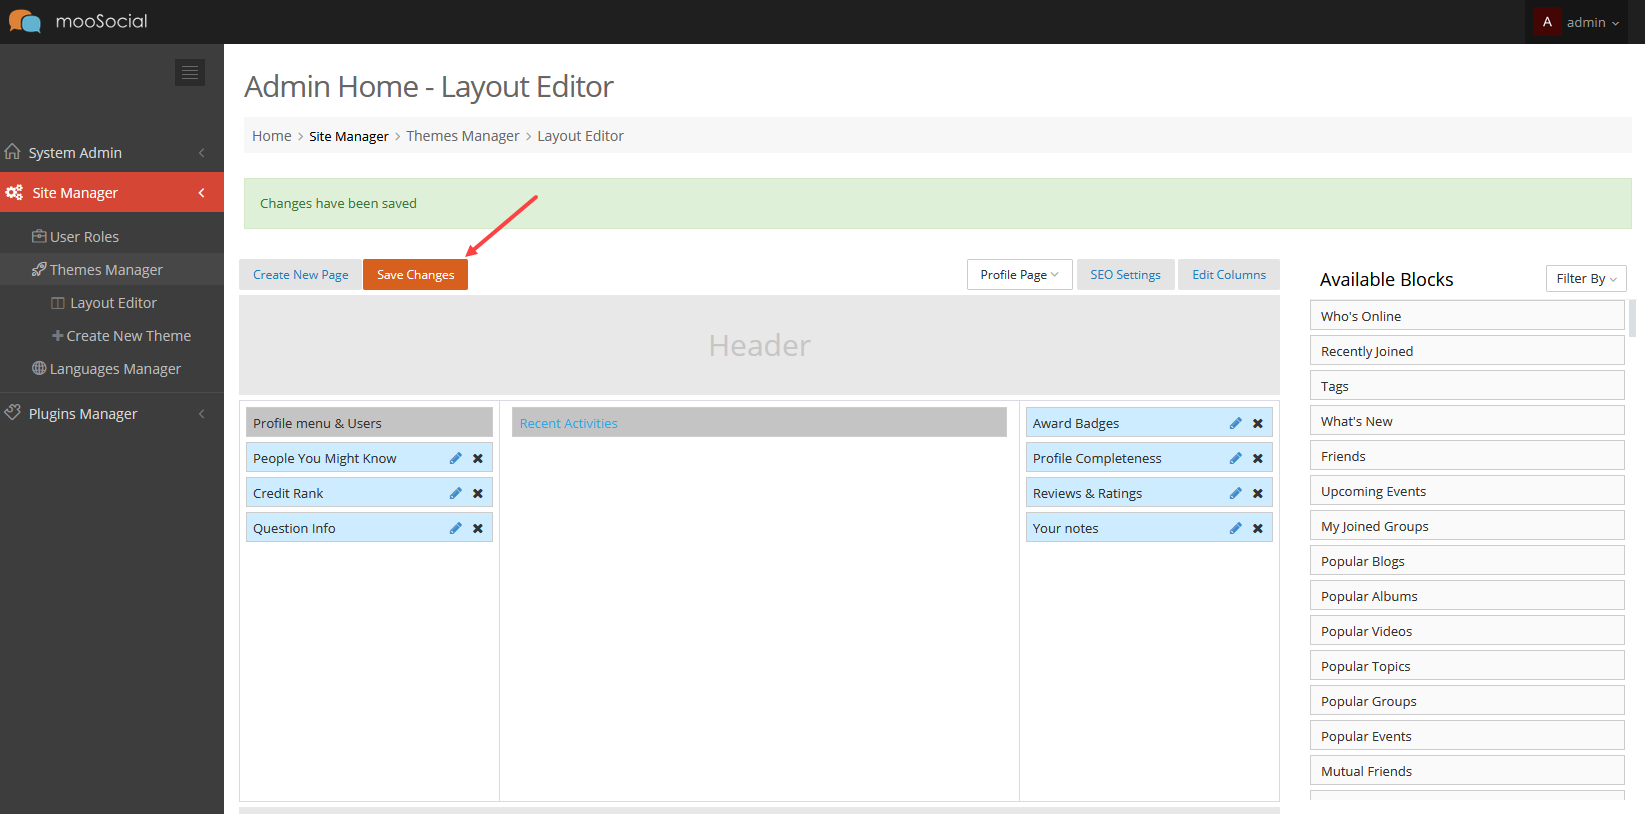Viewport: 1645px width, 814px height.
Task: Select the Popular Topics available block
Action: coord(1467,666)
